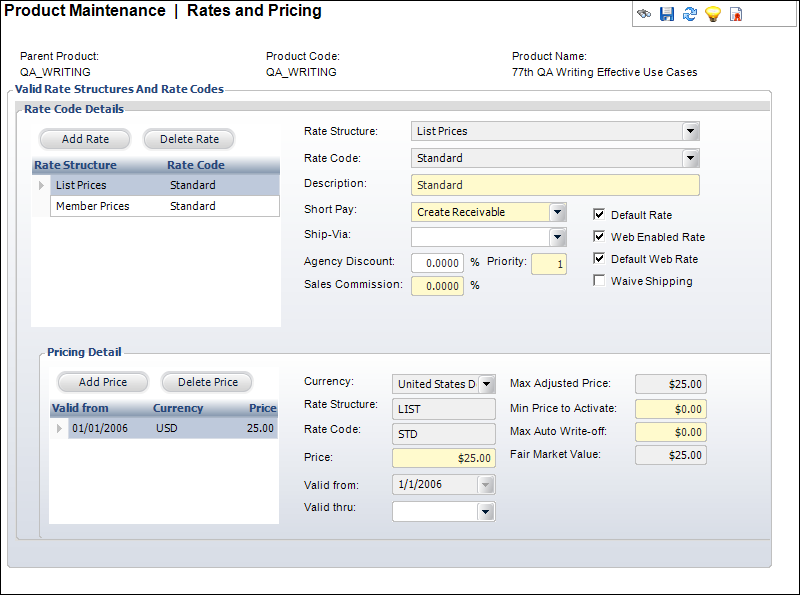The width and height of the screenshot is (800, 595).
Task: Click the Delete Price button
Action: (206, 382)
